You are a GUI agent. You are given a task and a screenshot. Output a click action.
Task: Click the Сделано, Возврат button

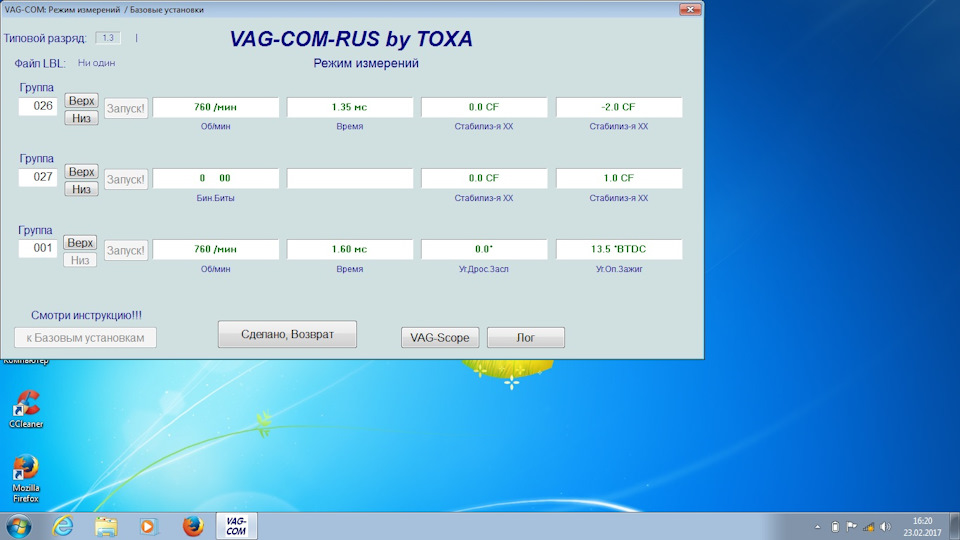pyautogui.click(x=287, y=334)
